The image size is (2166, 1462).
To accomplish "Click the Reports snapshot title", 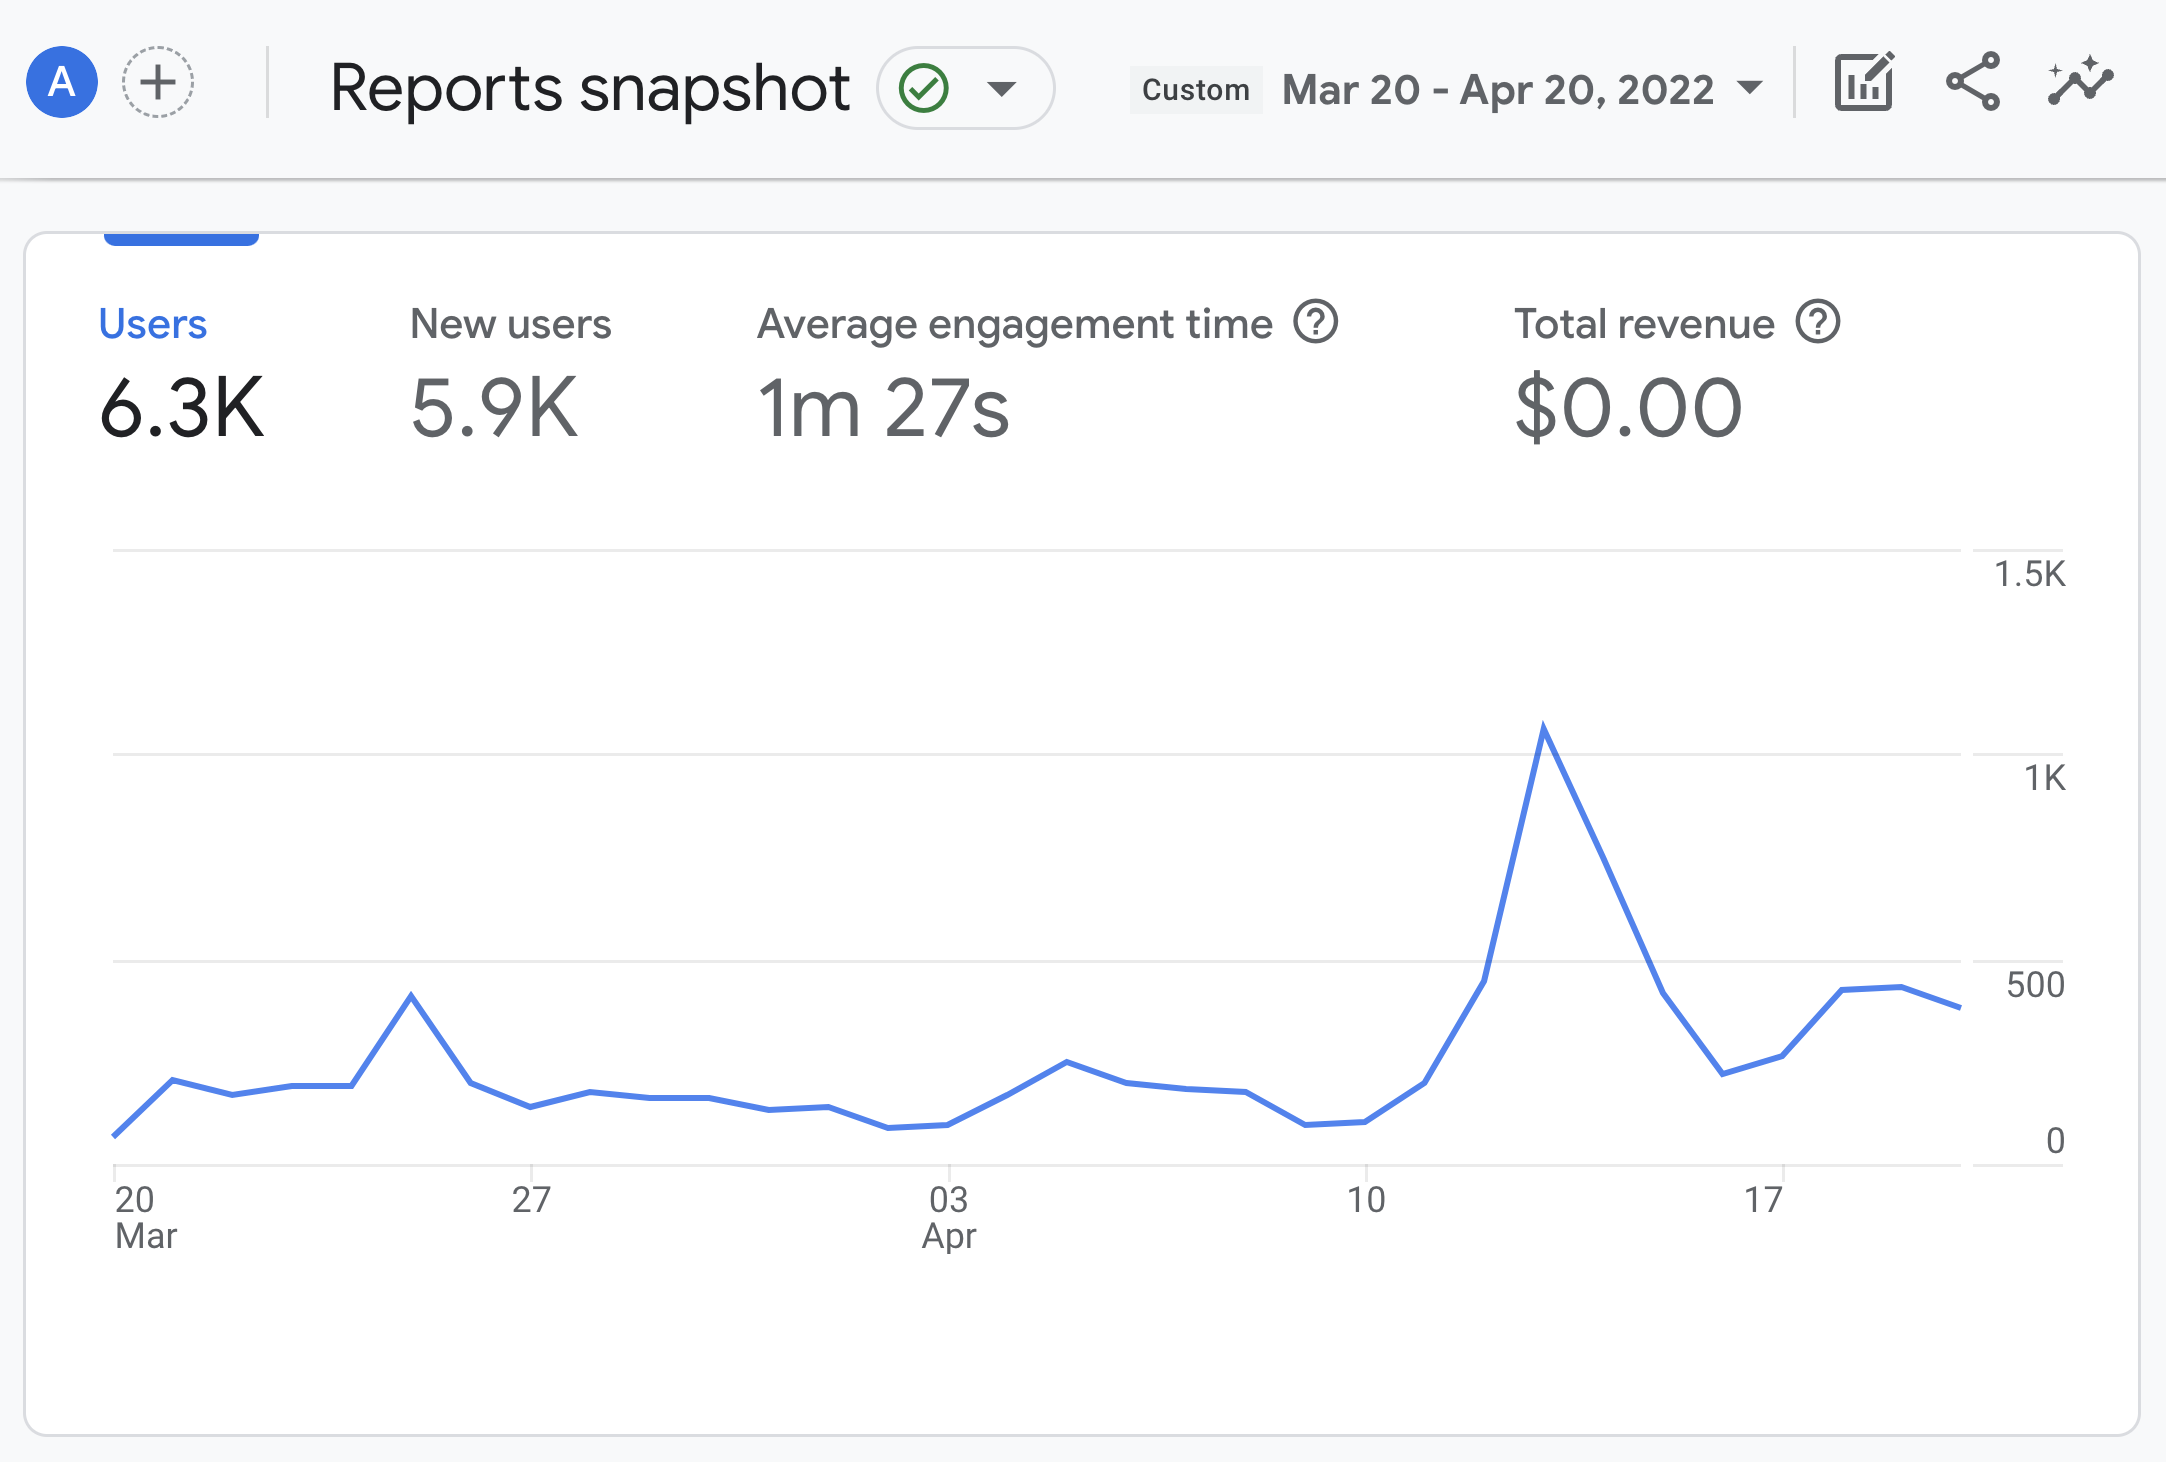I will 590,88.
